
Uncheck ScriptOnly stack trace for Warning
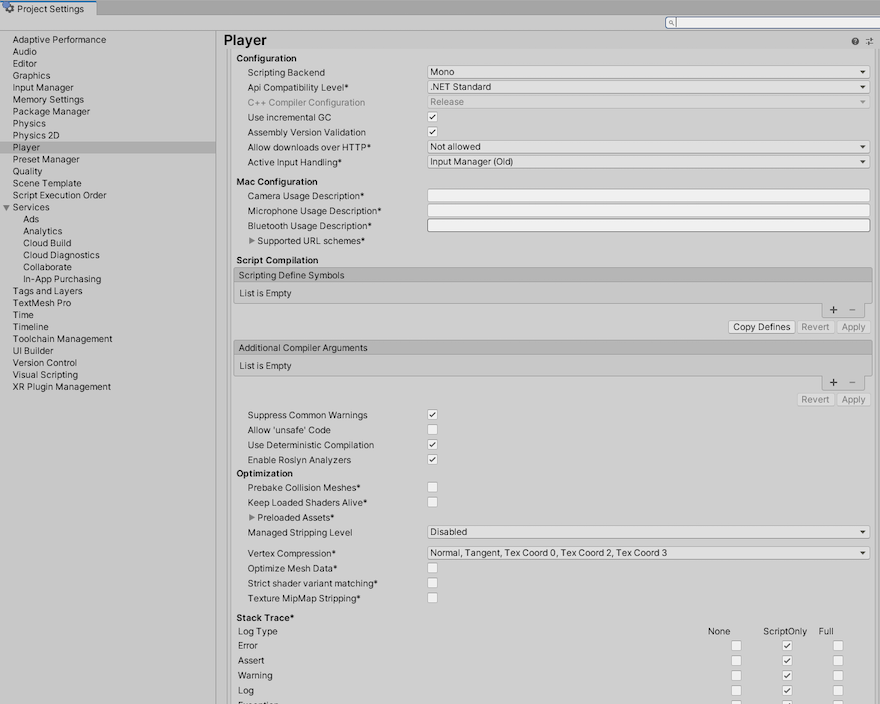787,675
